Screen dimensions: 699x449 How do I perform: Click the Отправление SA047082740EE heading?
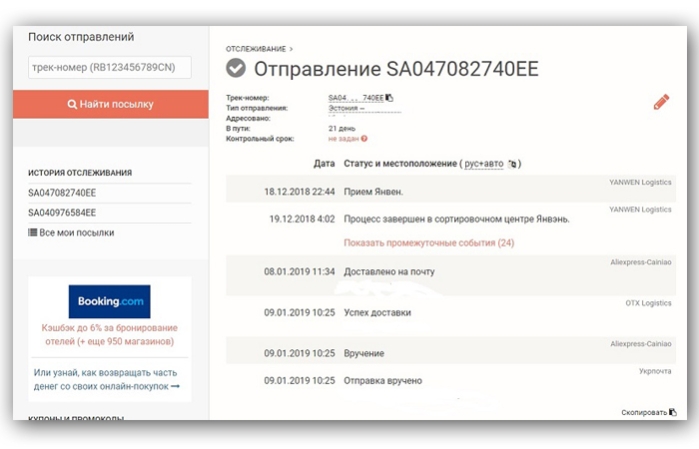396,69
